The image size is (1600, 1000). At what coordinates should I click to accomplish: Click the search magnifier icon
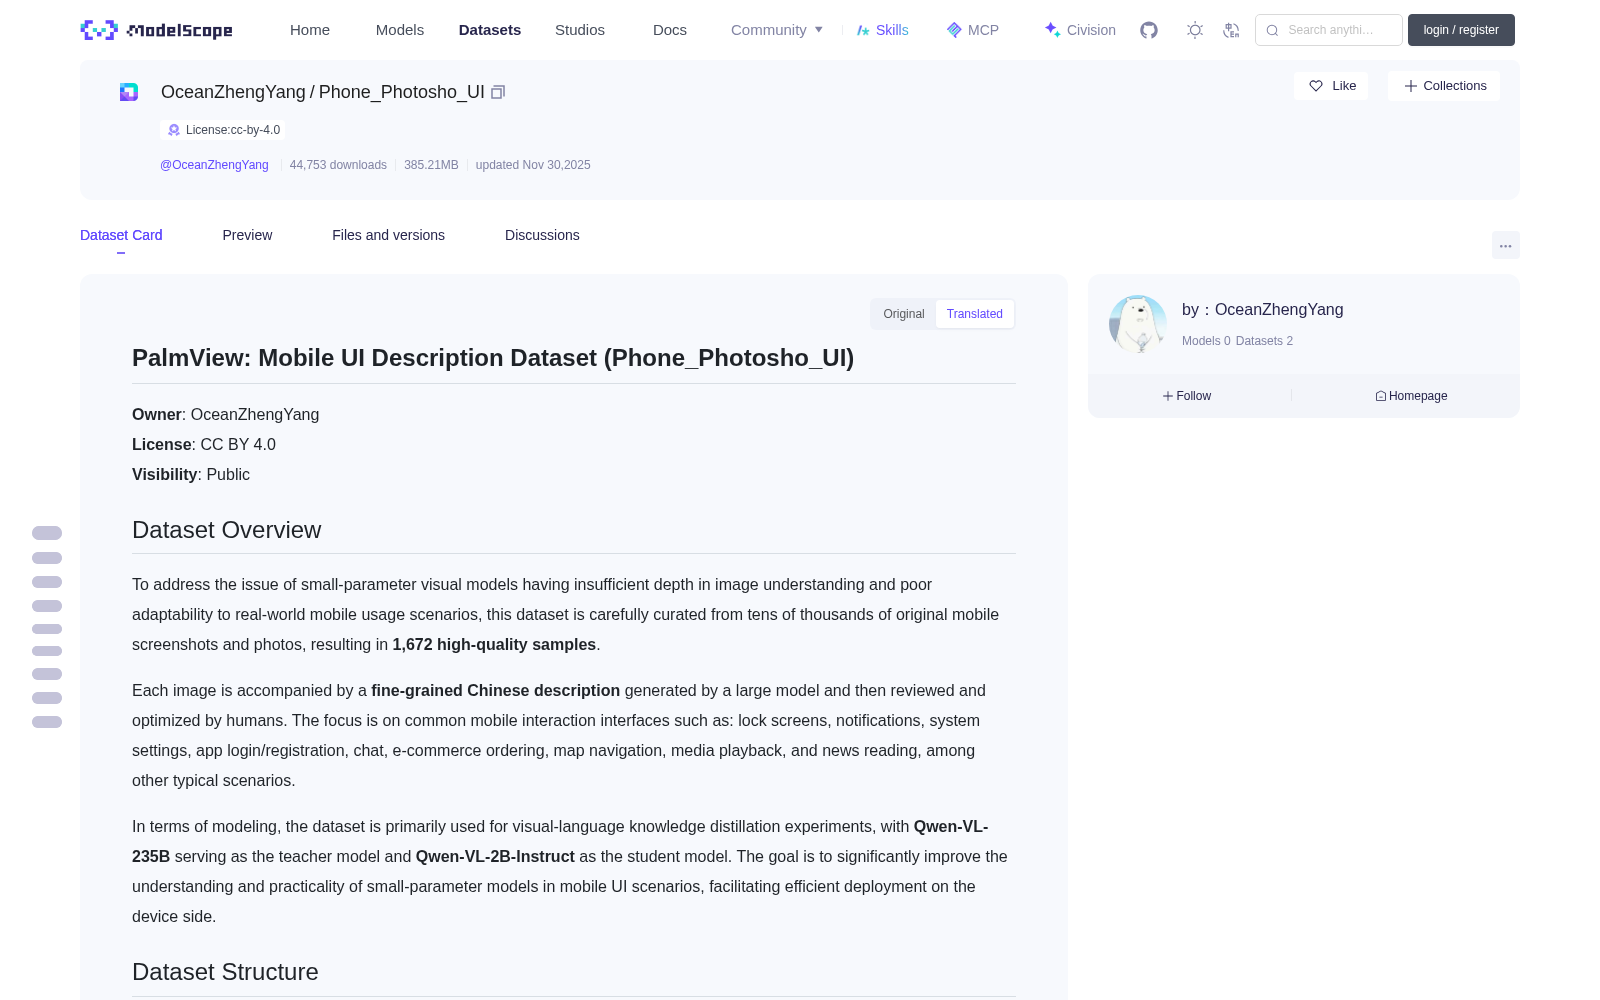(x=1273, y=30)
